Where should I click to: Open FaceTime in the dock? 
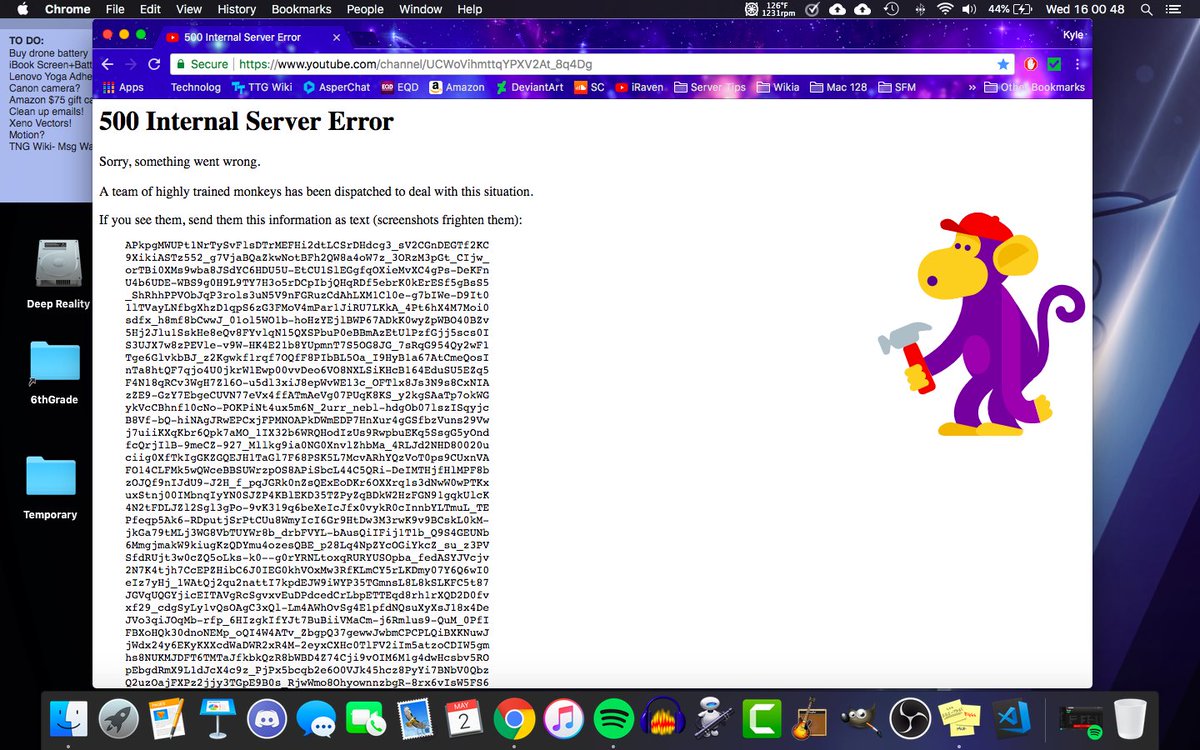point(365,718)
